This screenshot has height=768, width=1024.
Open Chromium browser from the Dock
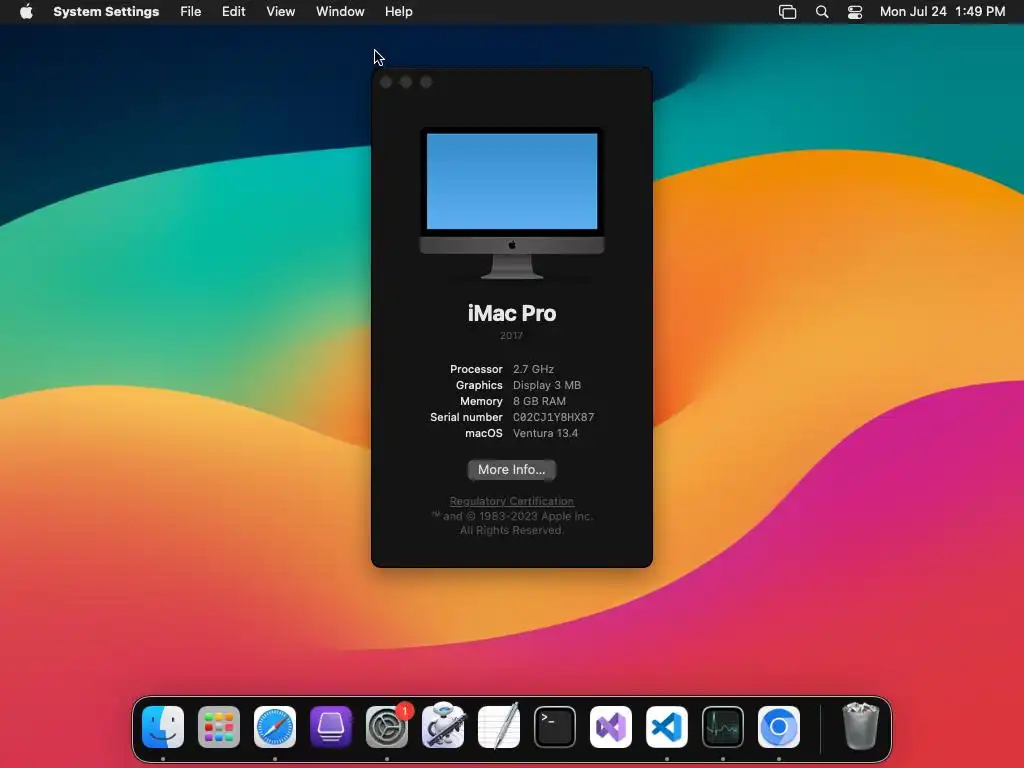pos(778,727)
